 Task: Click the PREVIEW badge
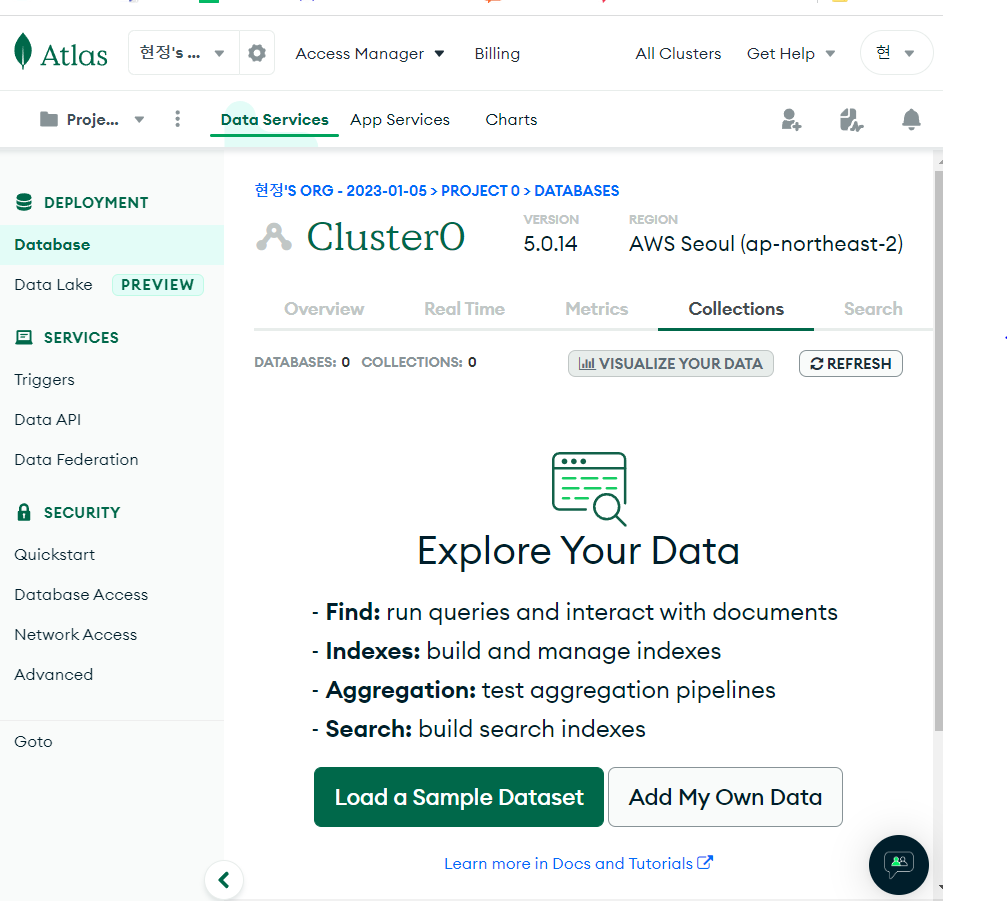click(157, 284)
